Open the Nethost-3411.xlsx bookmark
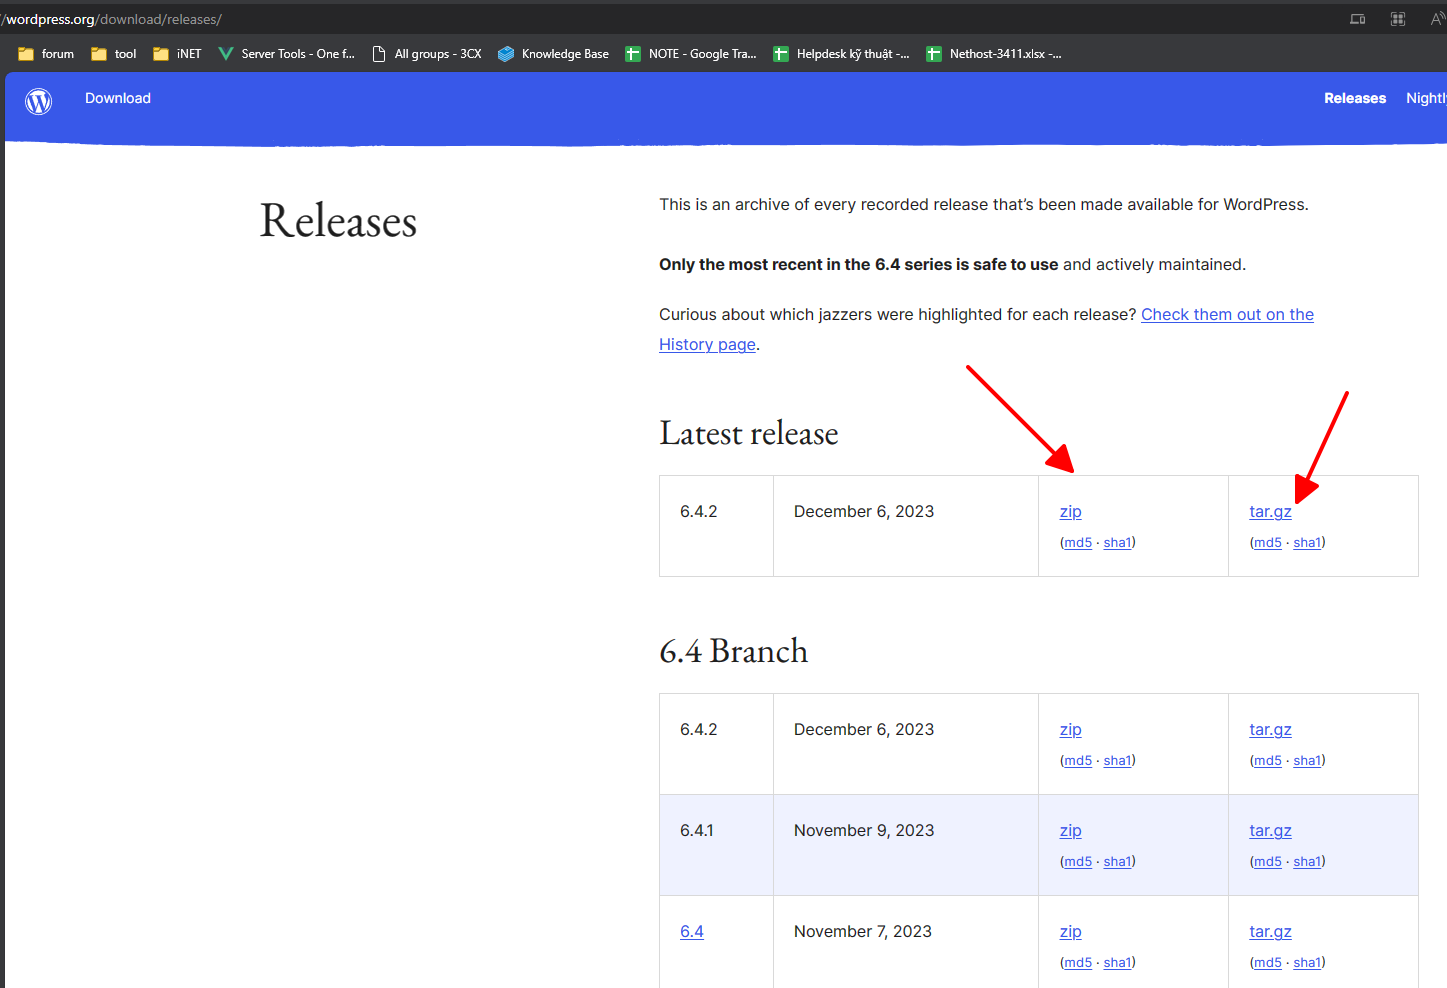This screenshot has height=988, width=1447. (x=994, y=54)
